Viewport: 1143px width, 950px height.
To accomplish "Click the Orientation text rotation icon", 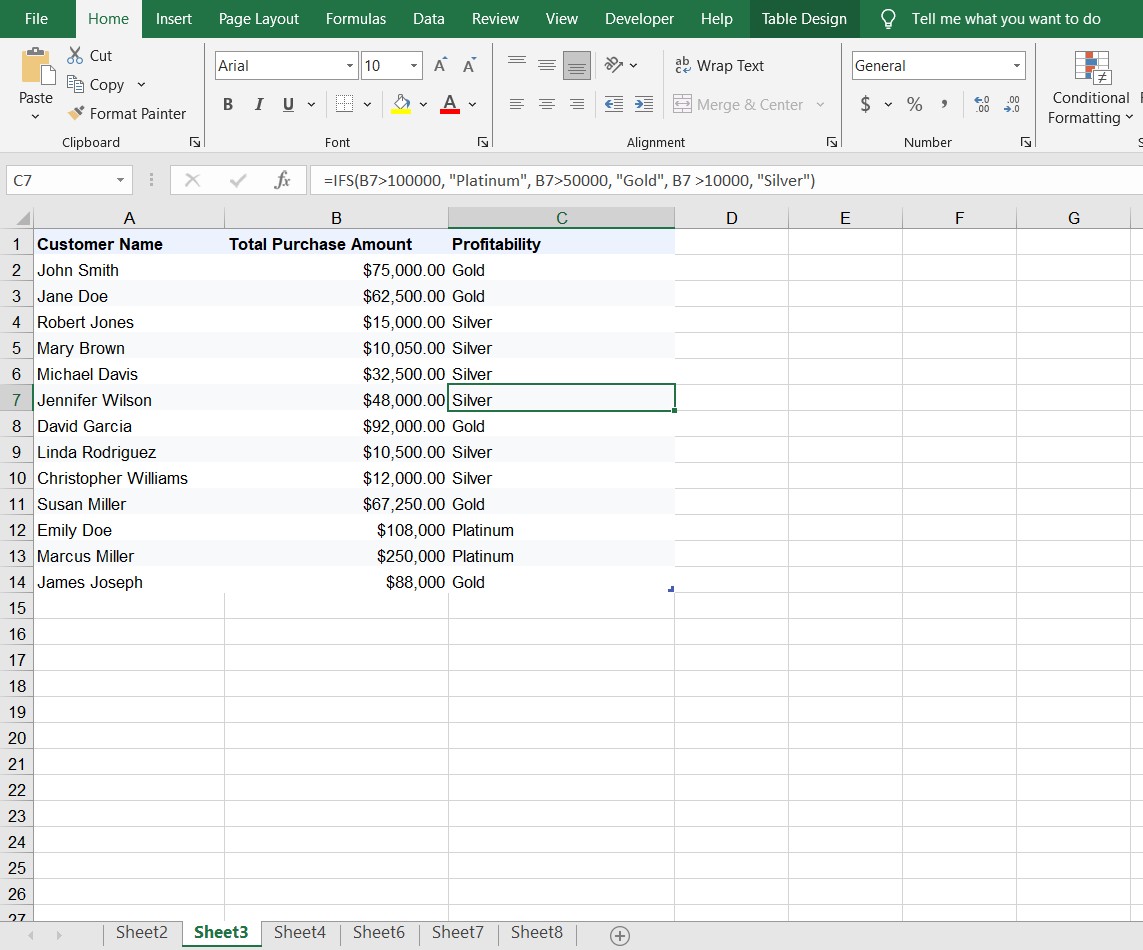I will click(614, 66).
